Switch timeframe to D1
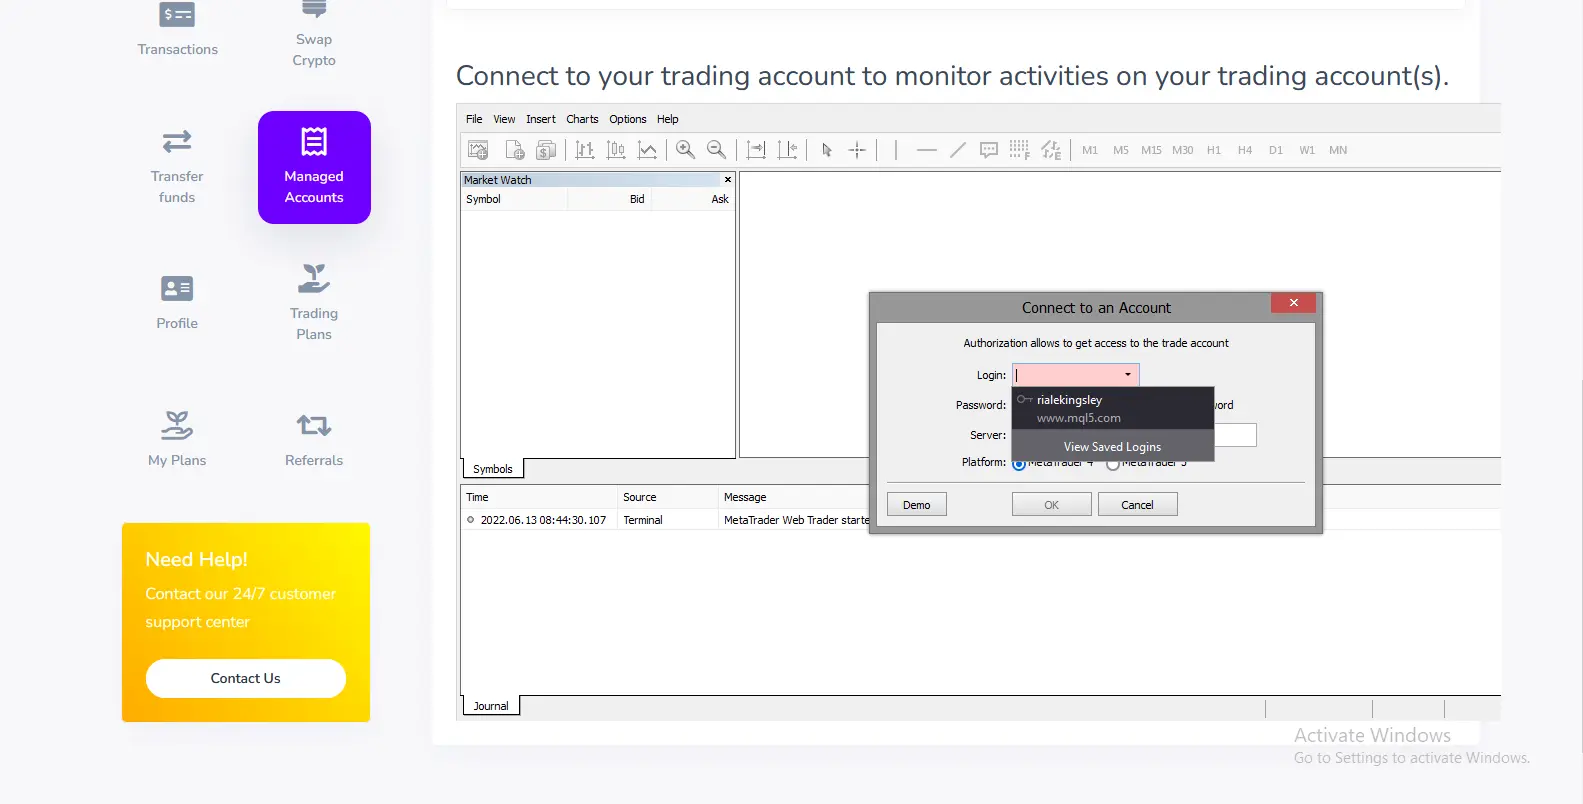Screen dimensions: 1583x804 pos(1276,150)
